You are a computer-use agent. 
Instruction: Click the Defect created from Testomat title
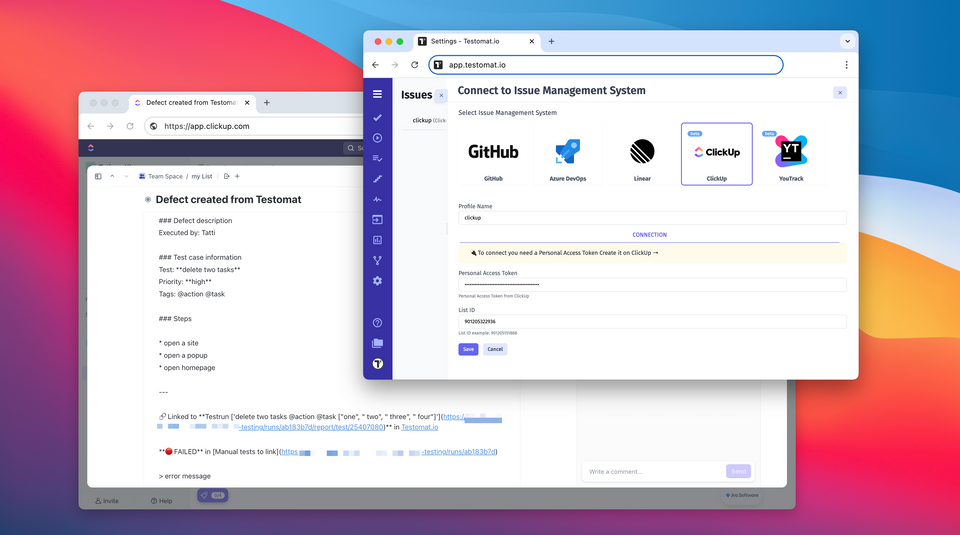(x=228, y=200)
